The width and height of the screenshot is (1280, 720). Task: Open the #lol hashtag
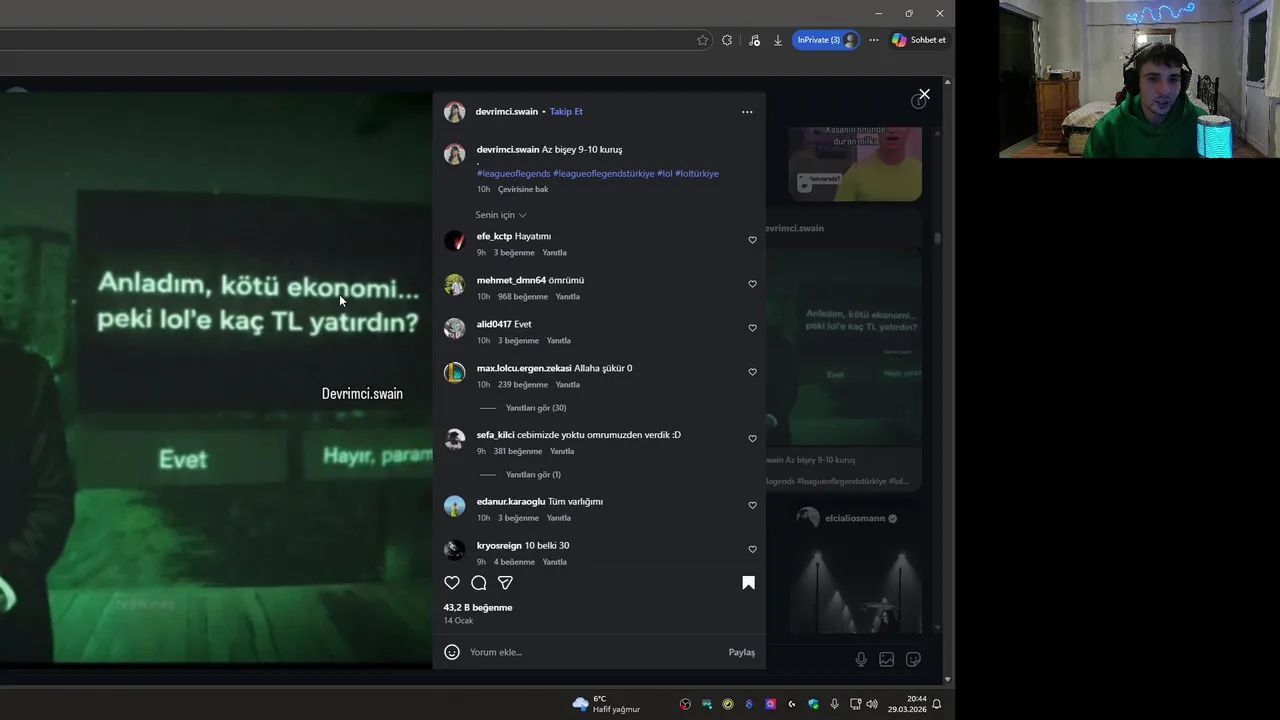[665, 174]
